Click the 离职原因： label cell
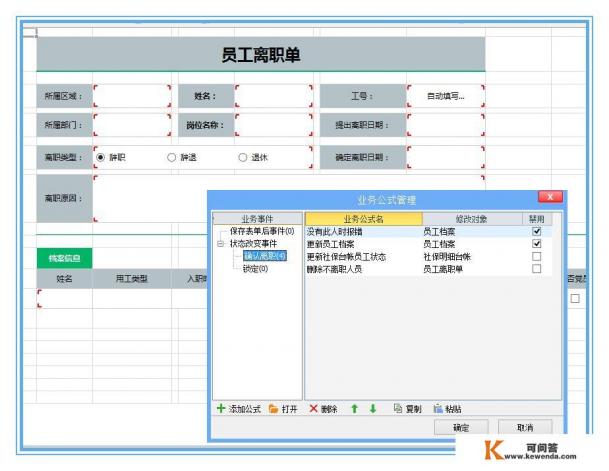Viewport: 609px width, 471px height. [64, 198]
